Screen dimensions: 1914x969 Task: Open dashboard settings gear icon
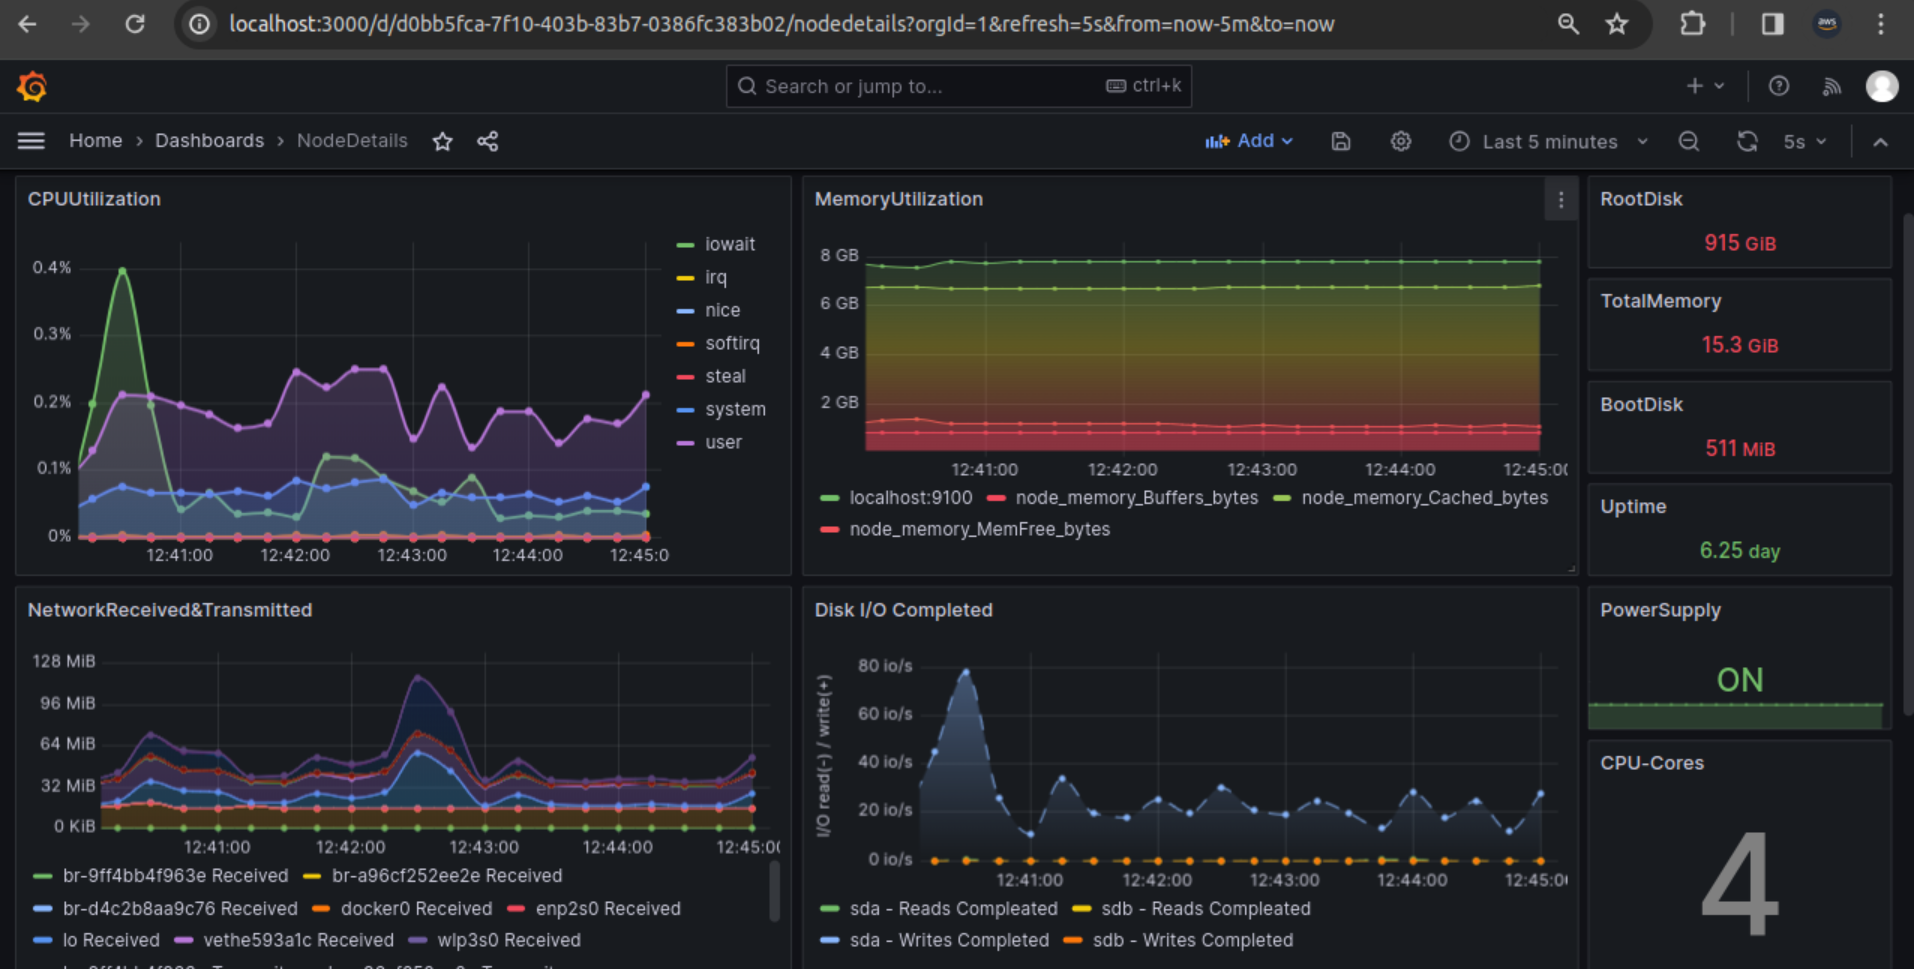pyautogui.click(x=1401, y=141)
